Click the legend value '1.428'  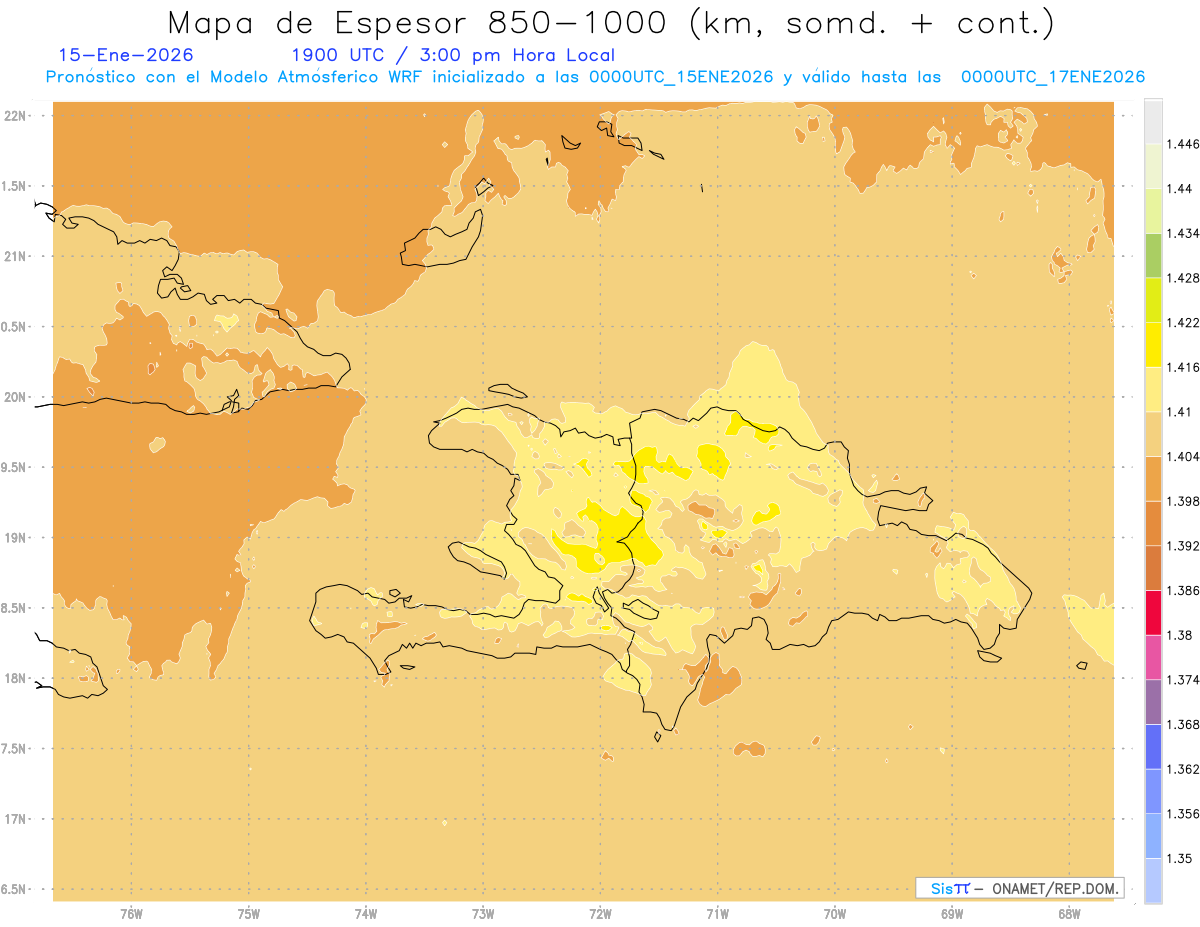click(1183, 278)
